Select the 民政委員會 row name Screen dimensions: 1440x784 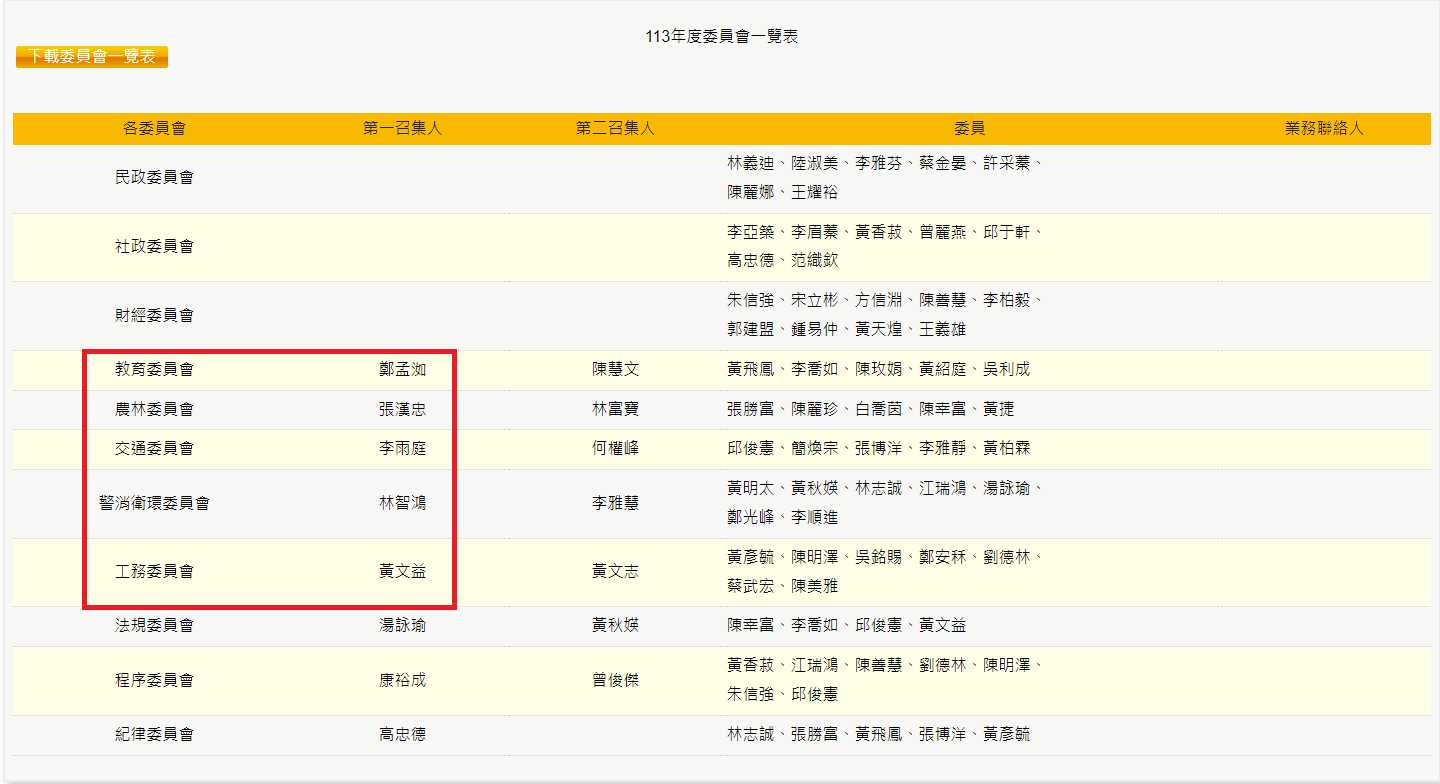point(154,178)
